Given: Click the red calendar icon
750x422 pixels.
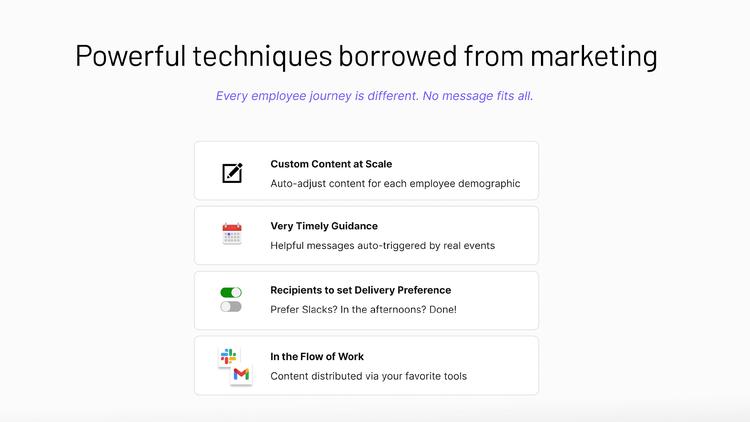Looking at the screenshot, I should 232,234.
